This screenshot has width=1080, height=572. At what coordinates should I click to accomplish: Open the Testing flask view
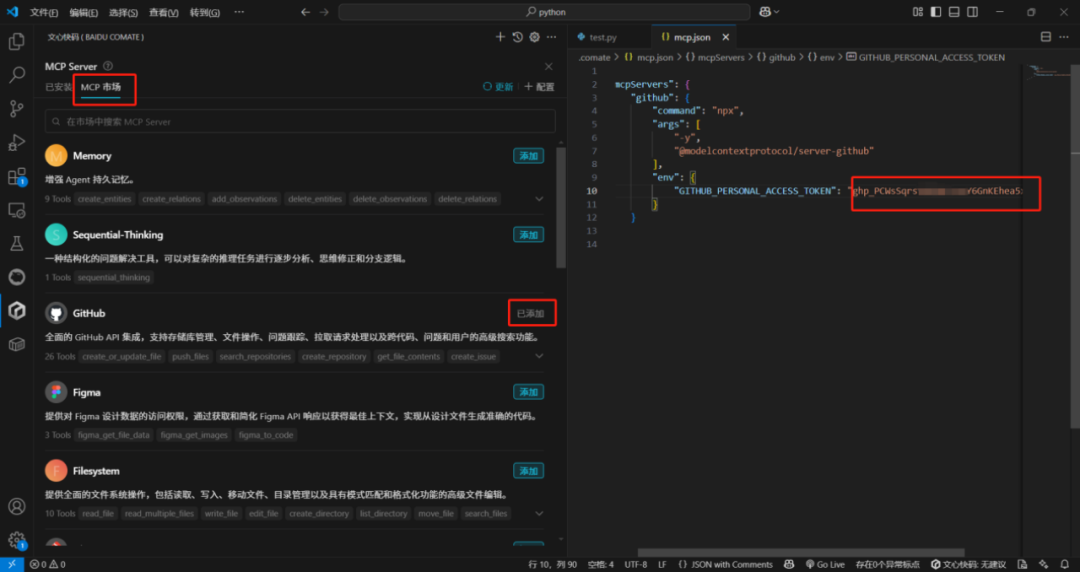pyautogui.click(x=17, y=243)
